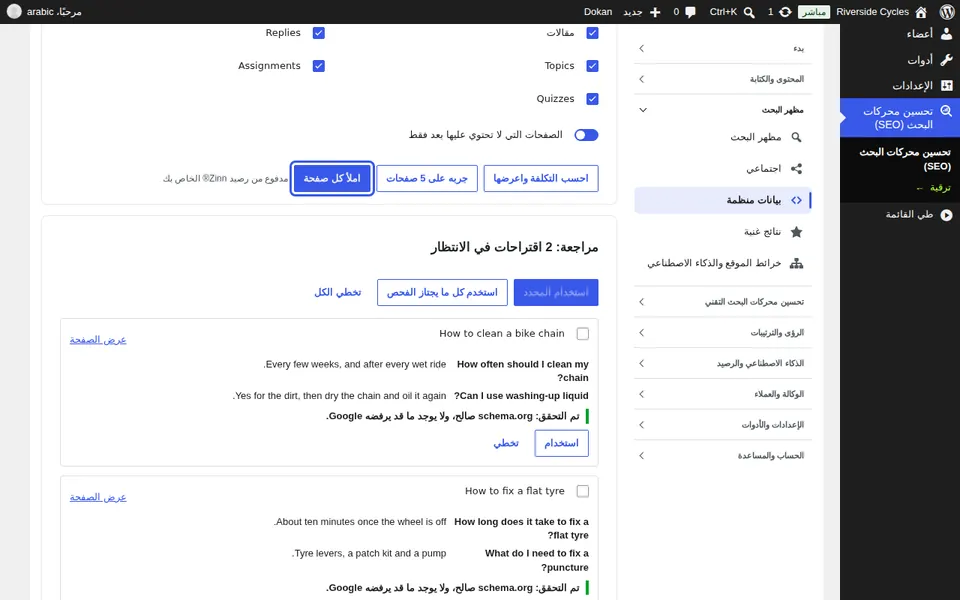Click the تخطي الكل link
Screen dimensions: 960x600
coord(337,293)
